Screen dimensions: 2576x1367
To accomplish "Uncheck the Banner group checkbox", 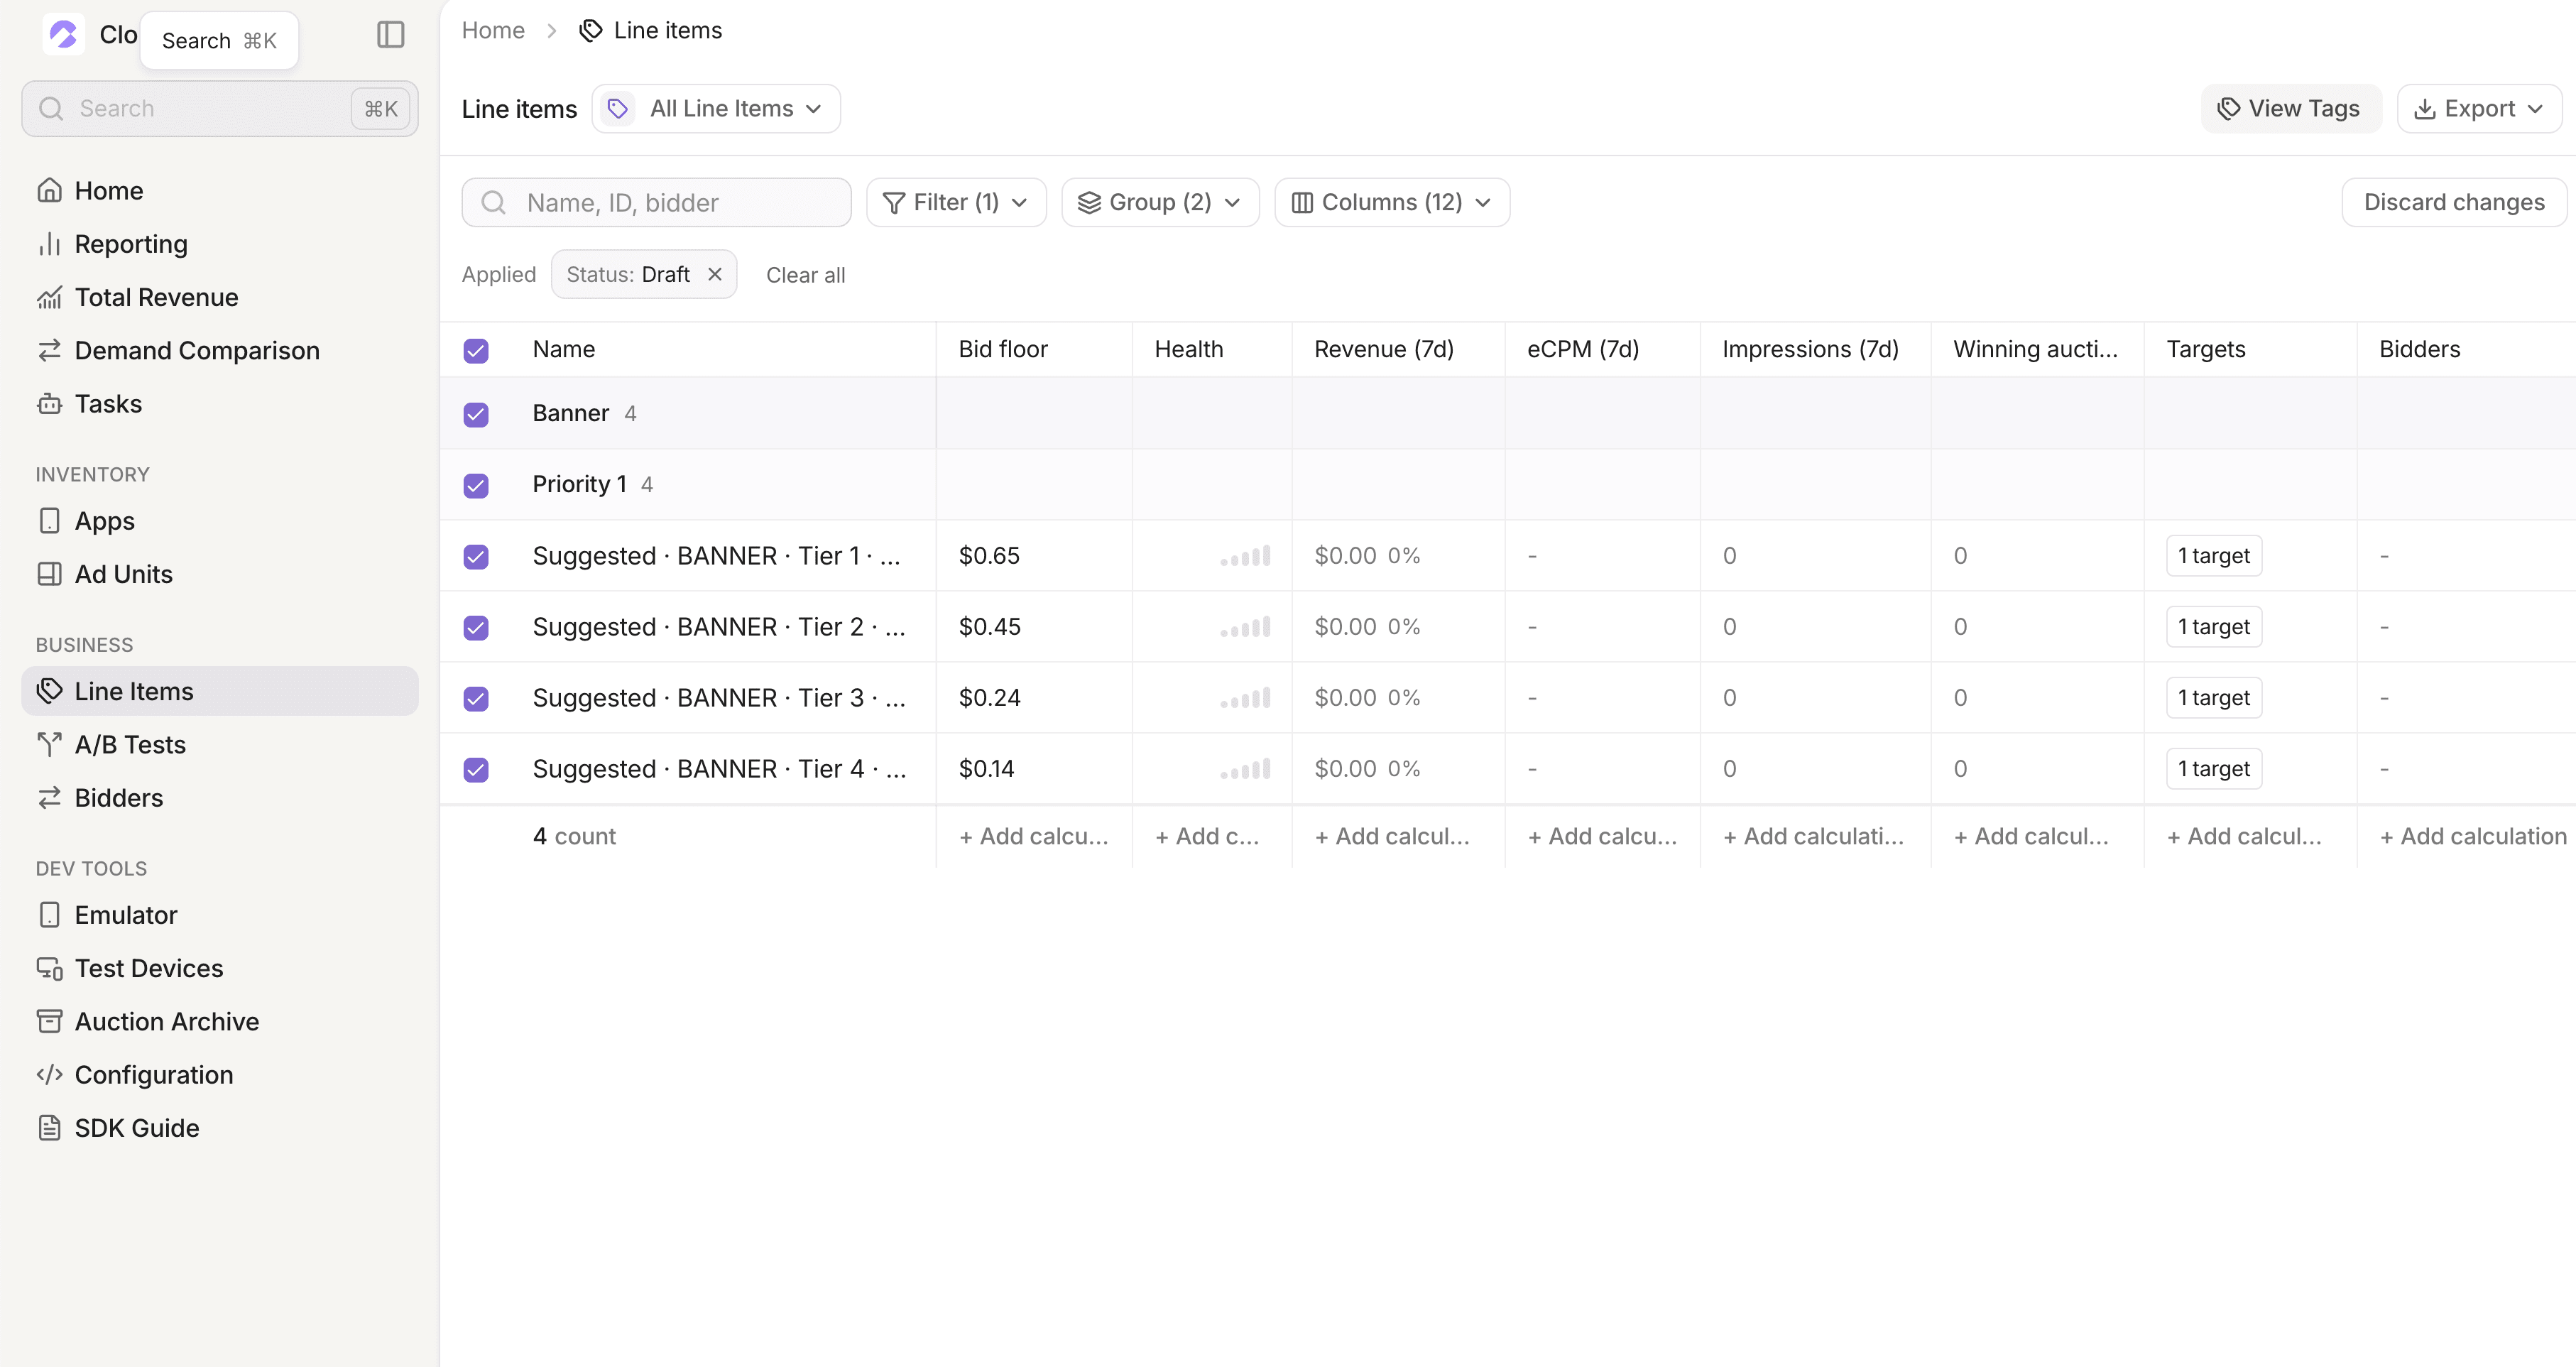I will 476,414.
